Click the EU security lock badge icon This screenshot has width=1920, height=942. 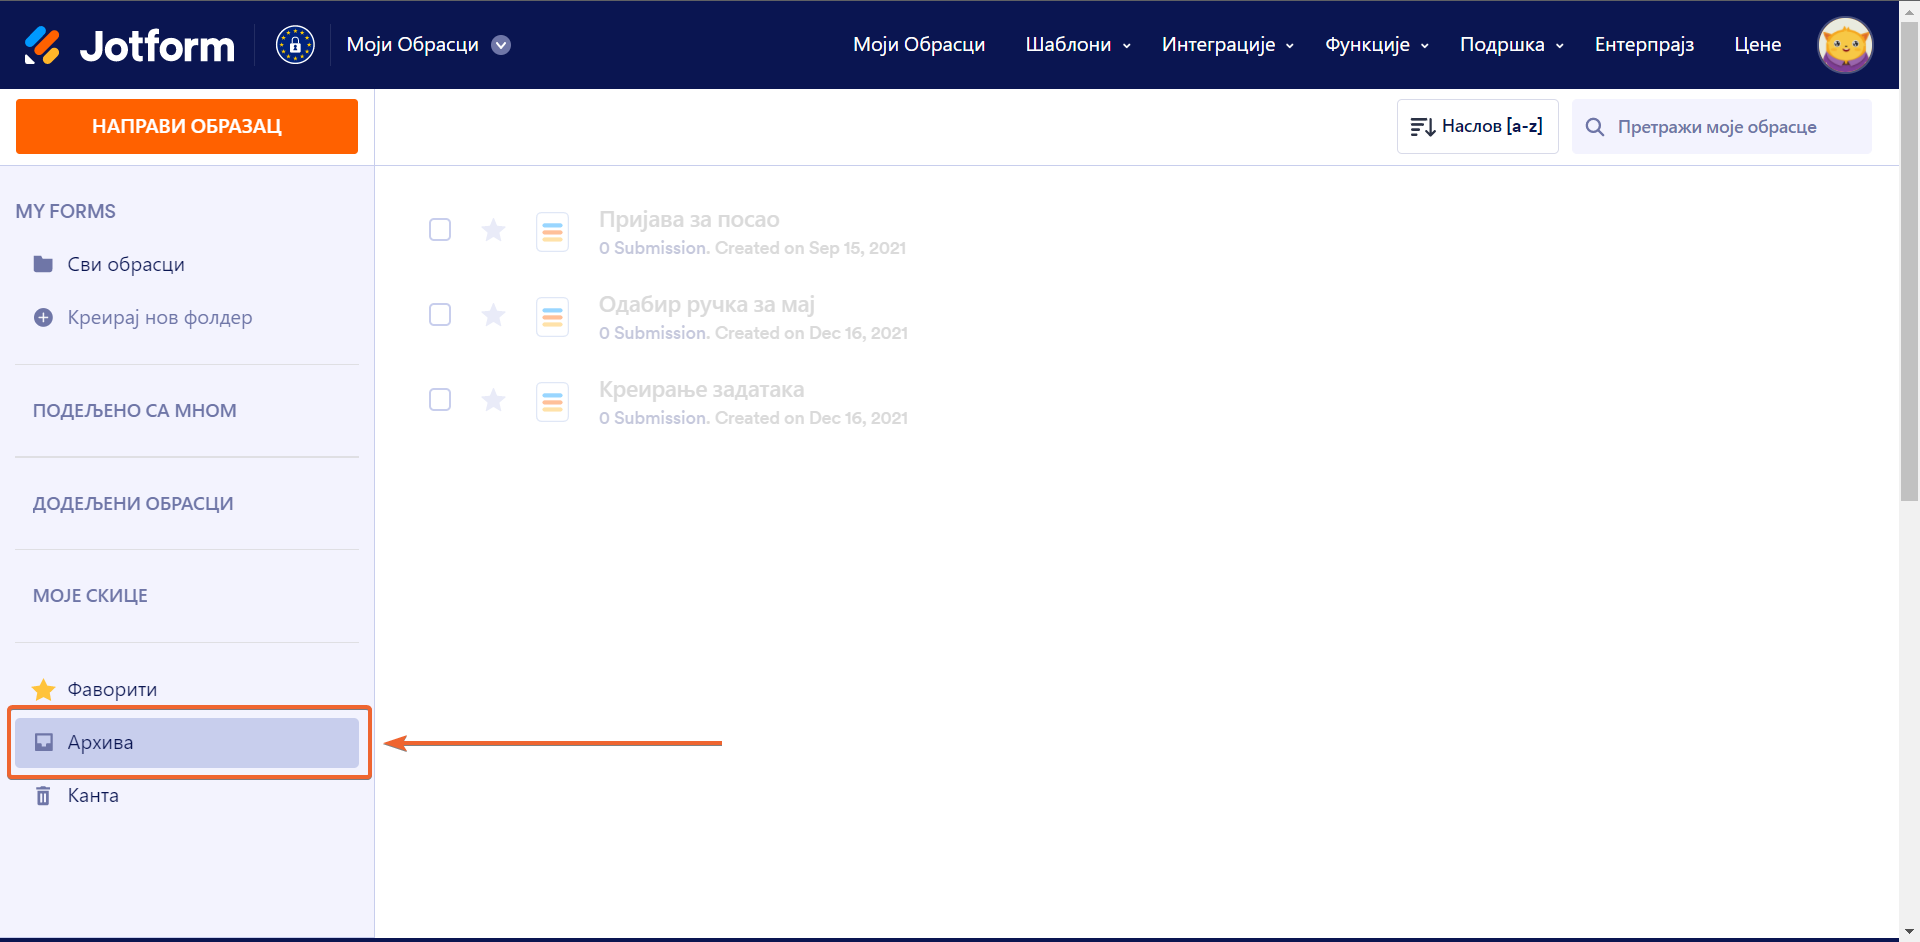coord(295,45)
